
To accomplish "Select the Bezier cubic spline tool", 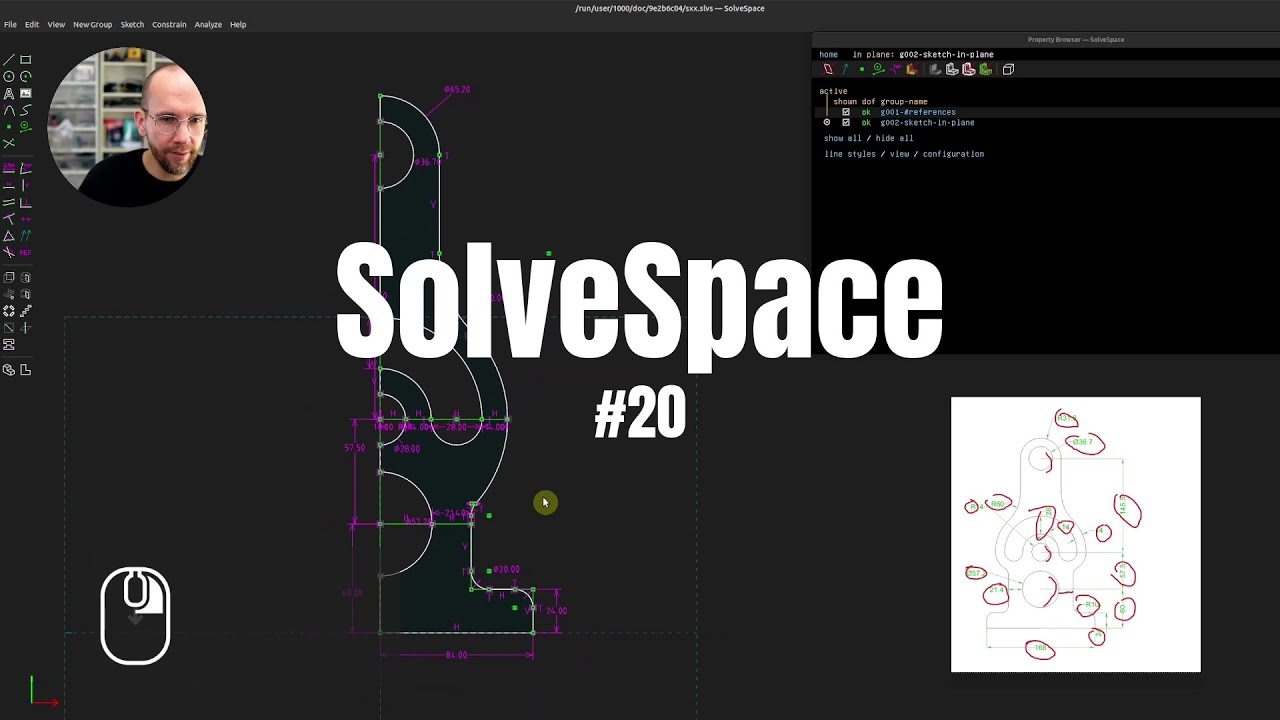I will [25, 110].
